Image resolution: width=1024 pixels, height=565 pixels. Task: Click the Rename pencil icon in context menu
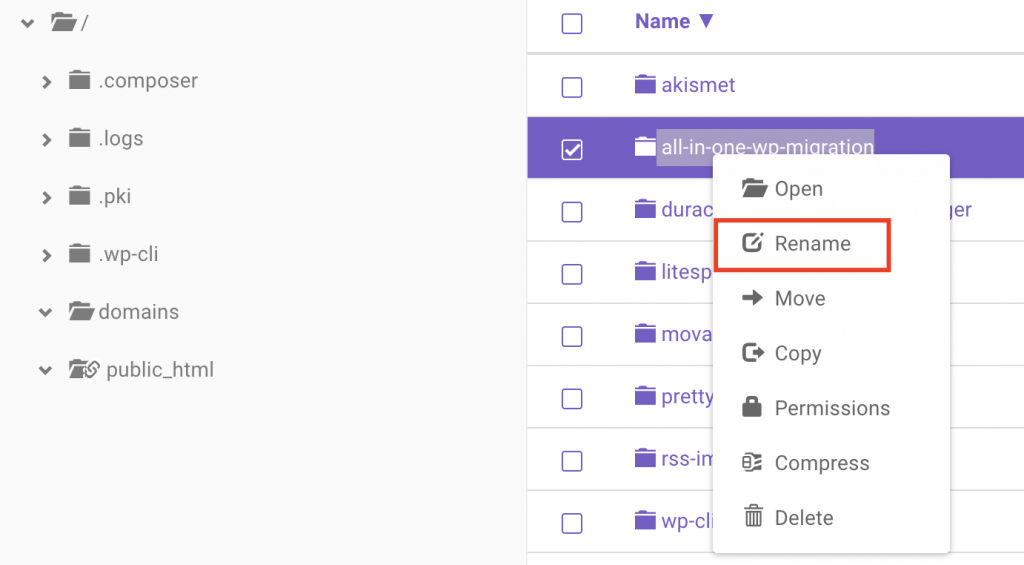click(x=753, y=243)
